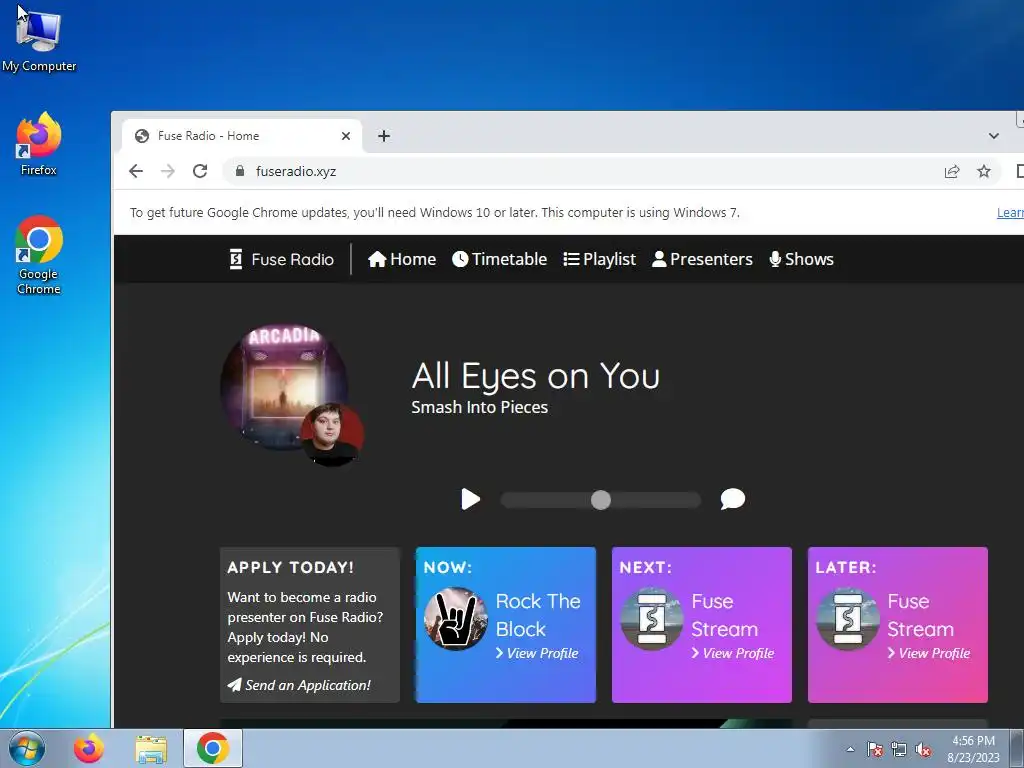Go to the Home nav item
Screen dimensions: 1024x768
click(x=402, y=259)
